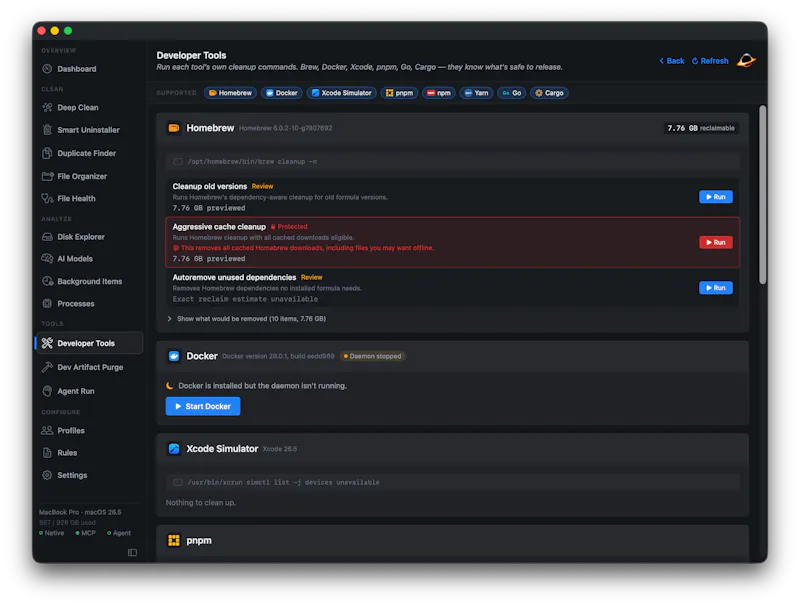Image resolution: width=800 pixels, height=606 pixels.
Task: Open Dev Artifact Purge
Action: 90,367
